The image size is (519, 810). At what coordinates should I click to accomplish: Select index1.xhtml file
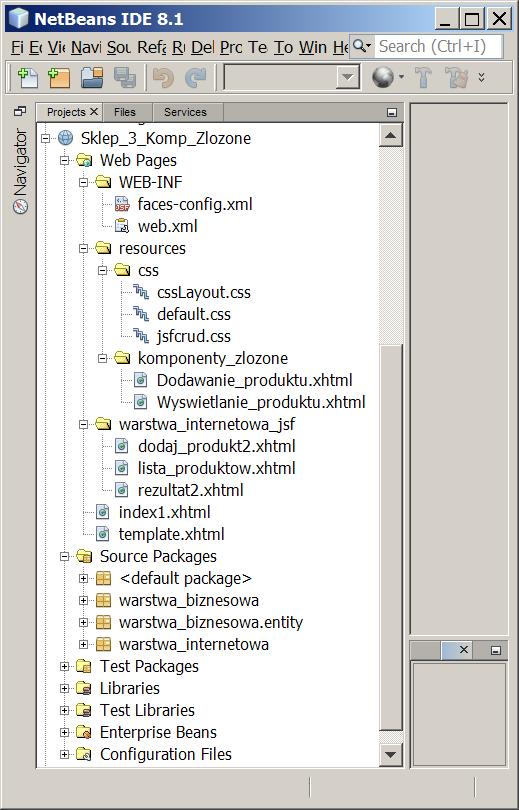pos(164,512)
